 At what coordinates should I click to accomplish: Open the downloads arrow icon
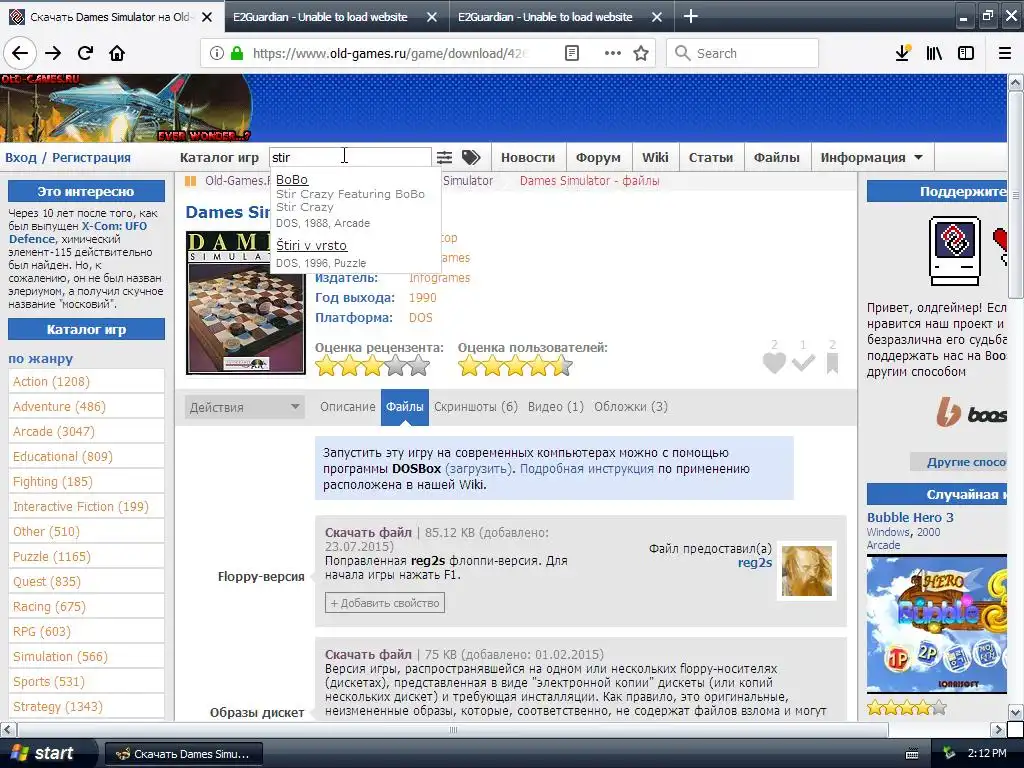[x=903, y=53]
